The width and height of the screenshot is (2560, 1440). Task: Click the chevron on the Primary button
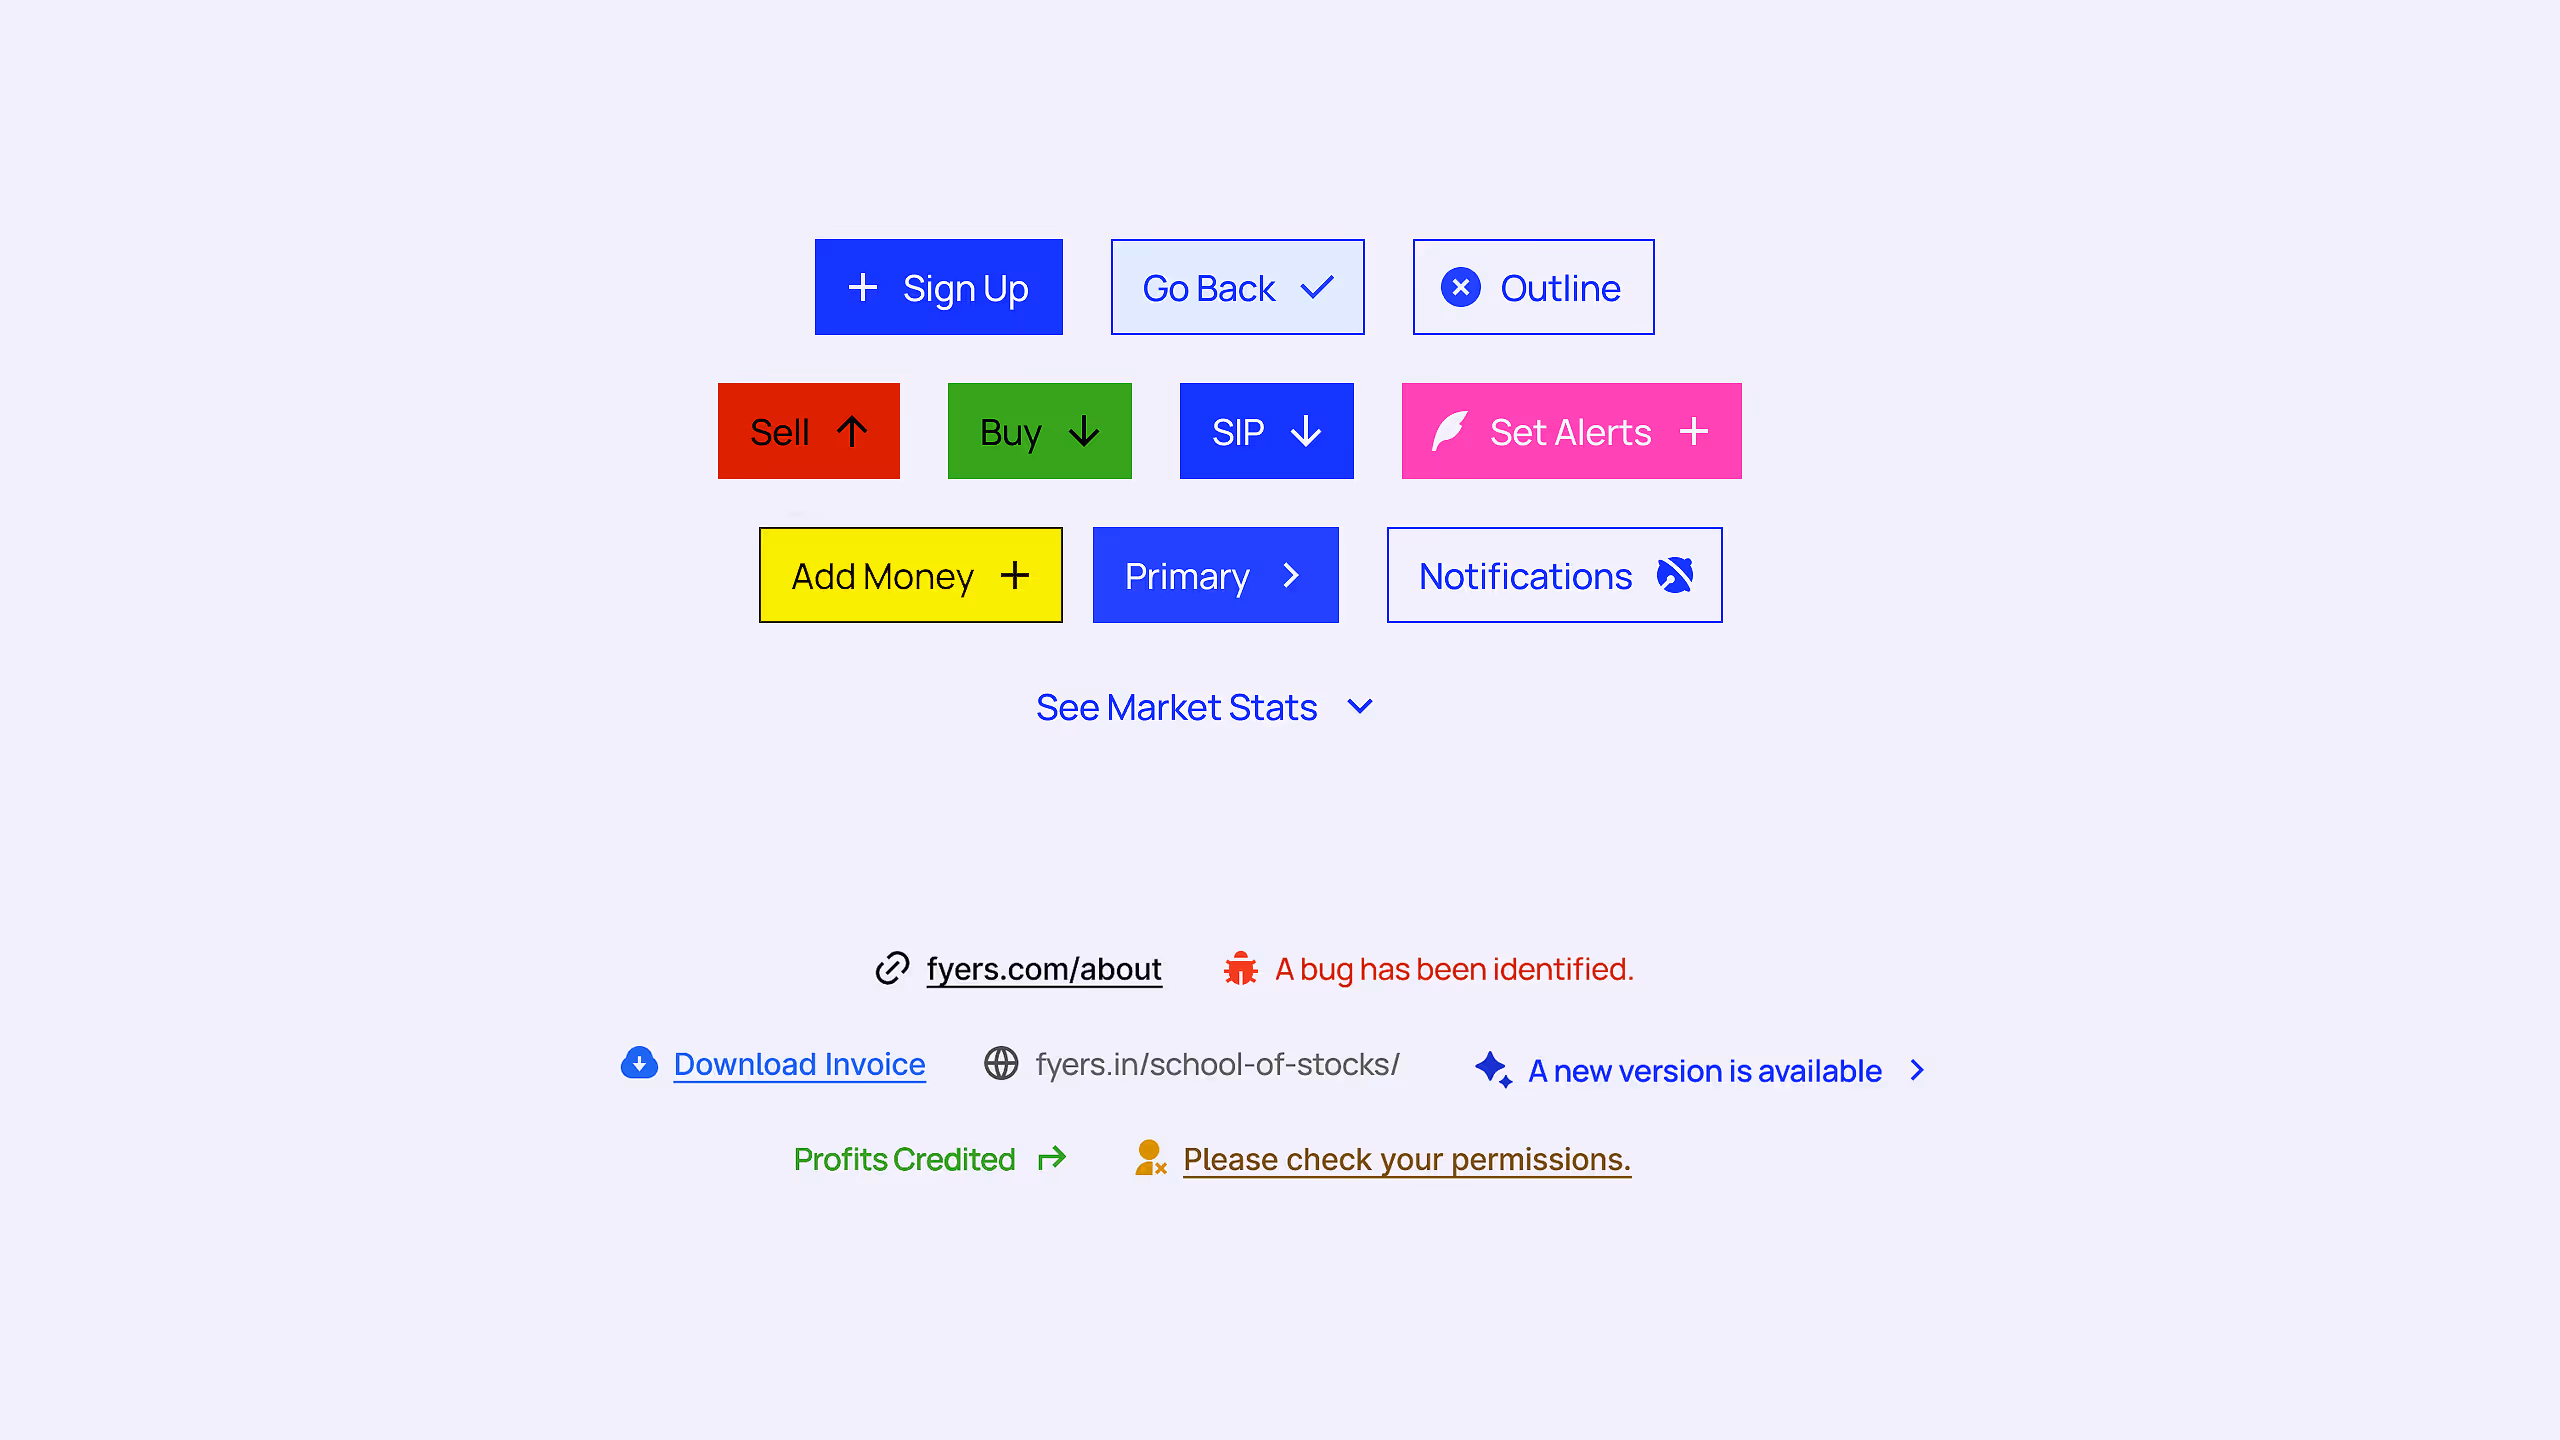coord(1291,575)
